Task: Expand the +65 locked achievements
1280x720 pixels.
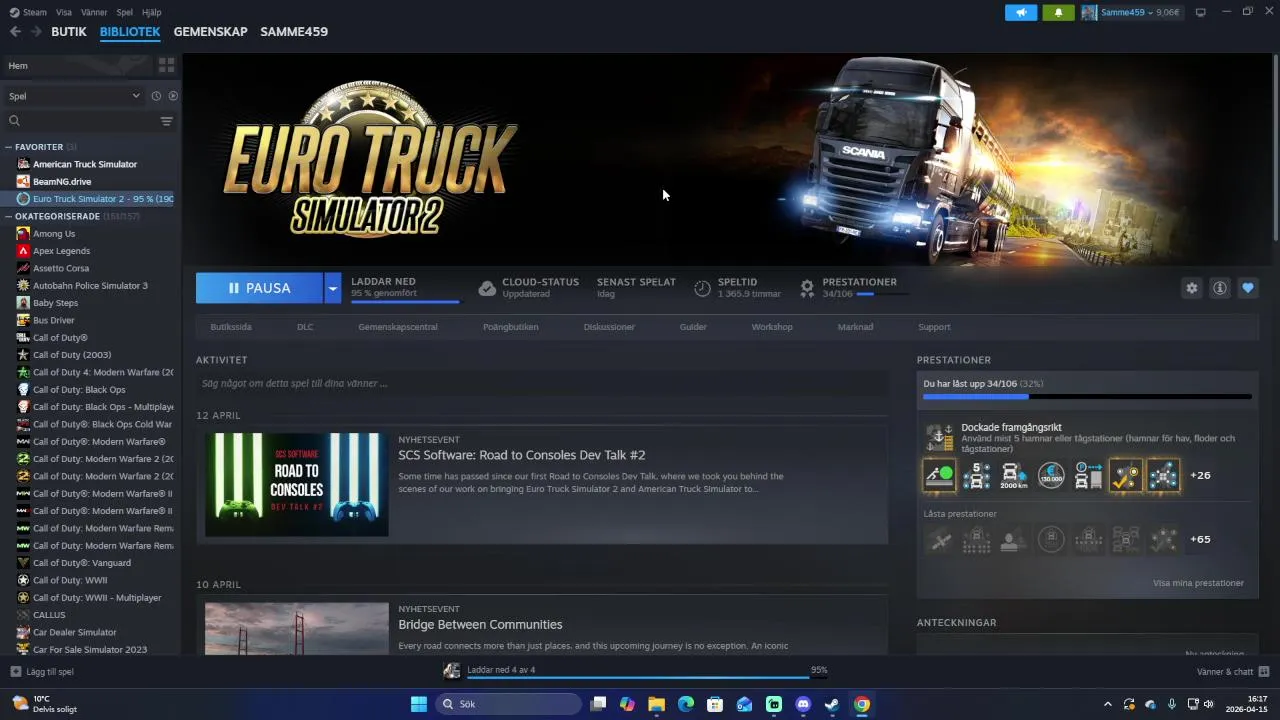Action: click(1200, 539)
